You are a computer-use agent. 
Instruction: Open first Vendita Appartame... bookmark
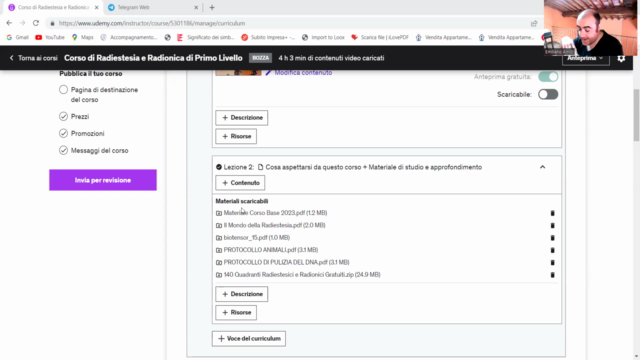tap(444, 37)
